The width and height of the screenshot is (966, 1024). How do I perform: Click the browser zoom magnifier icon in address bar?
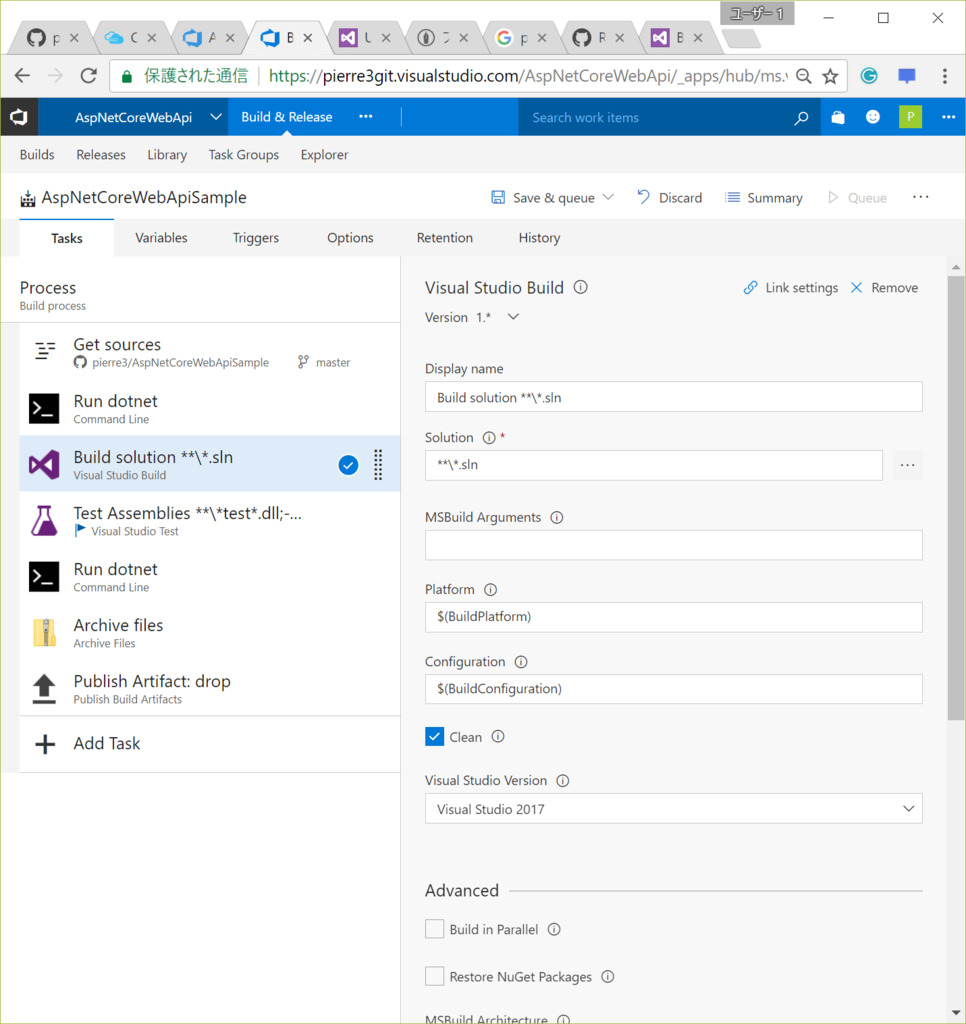click(803, 76)
